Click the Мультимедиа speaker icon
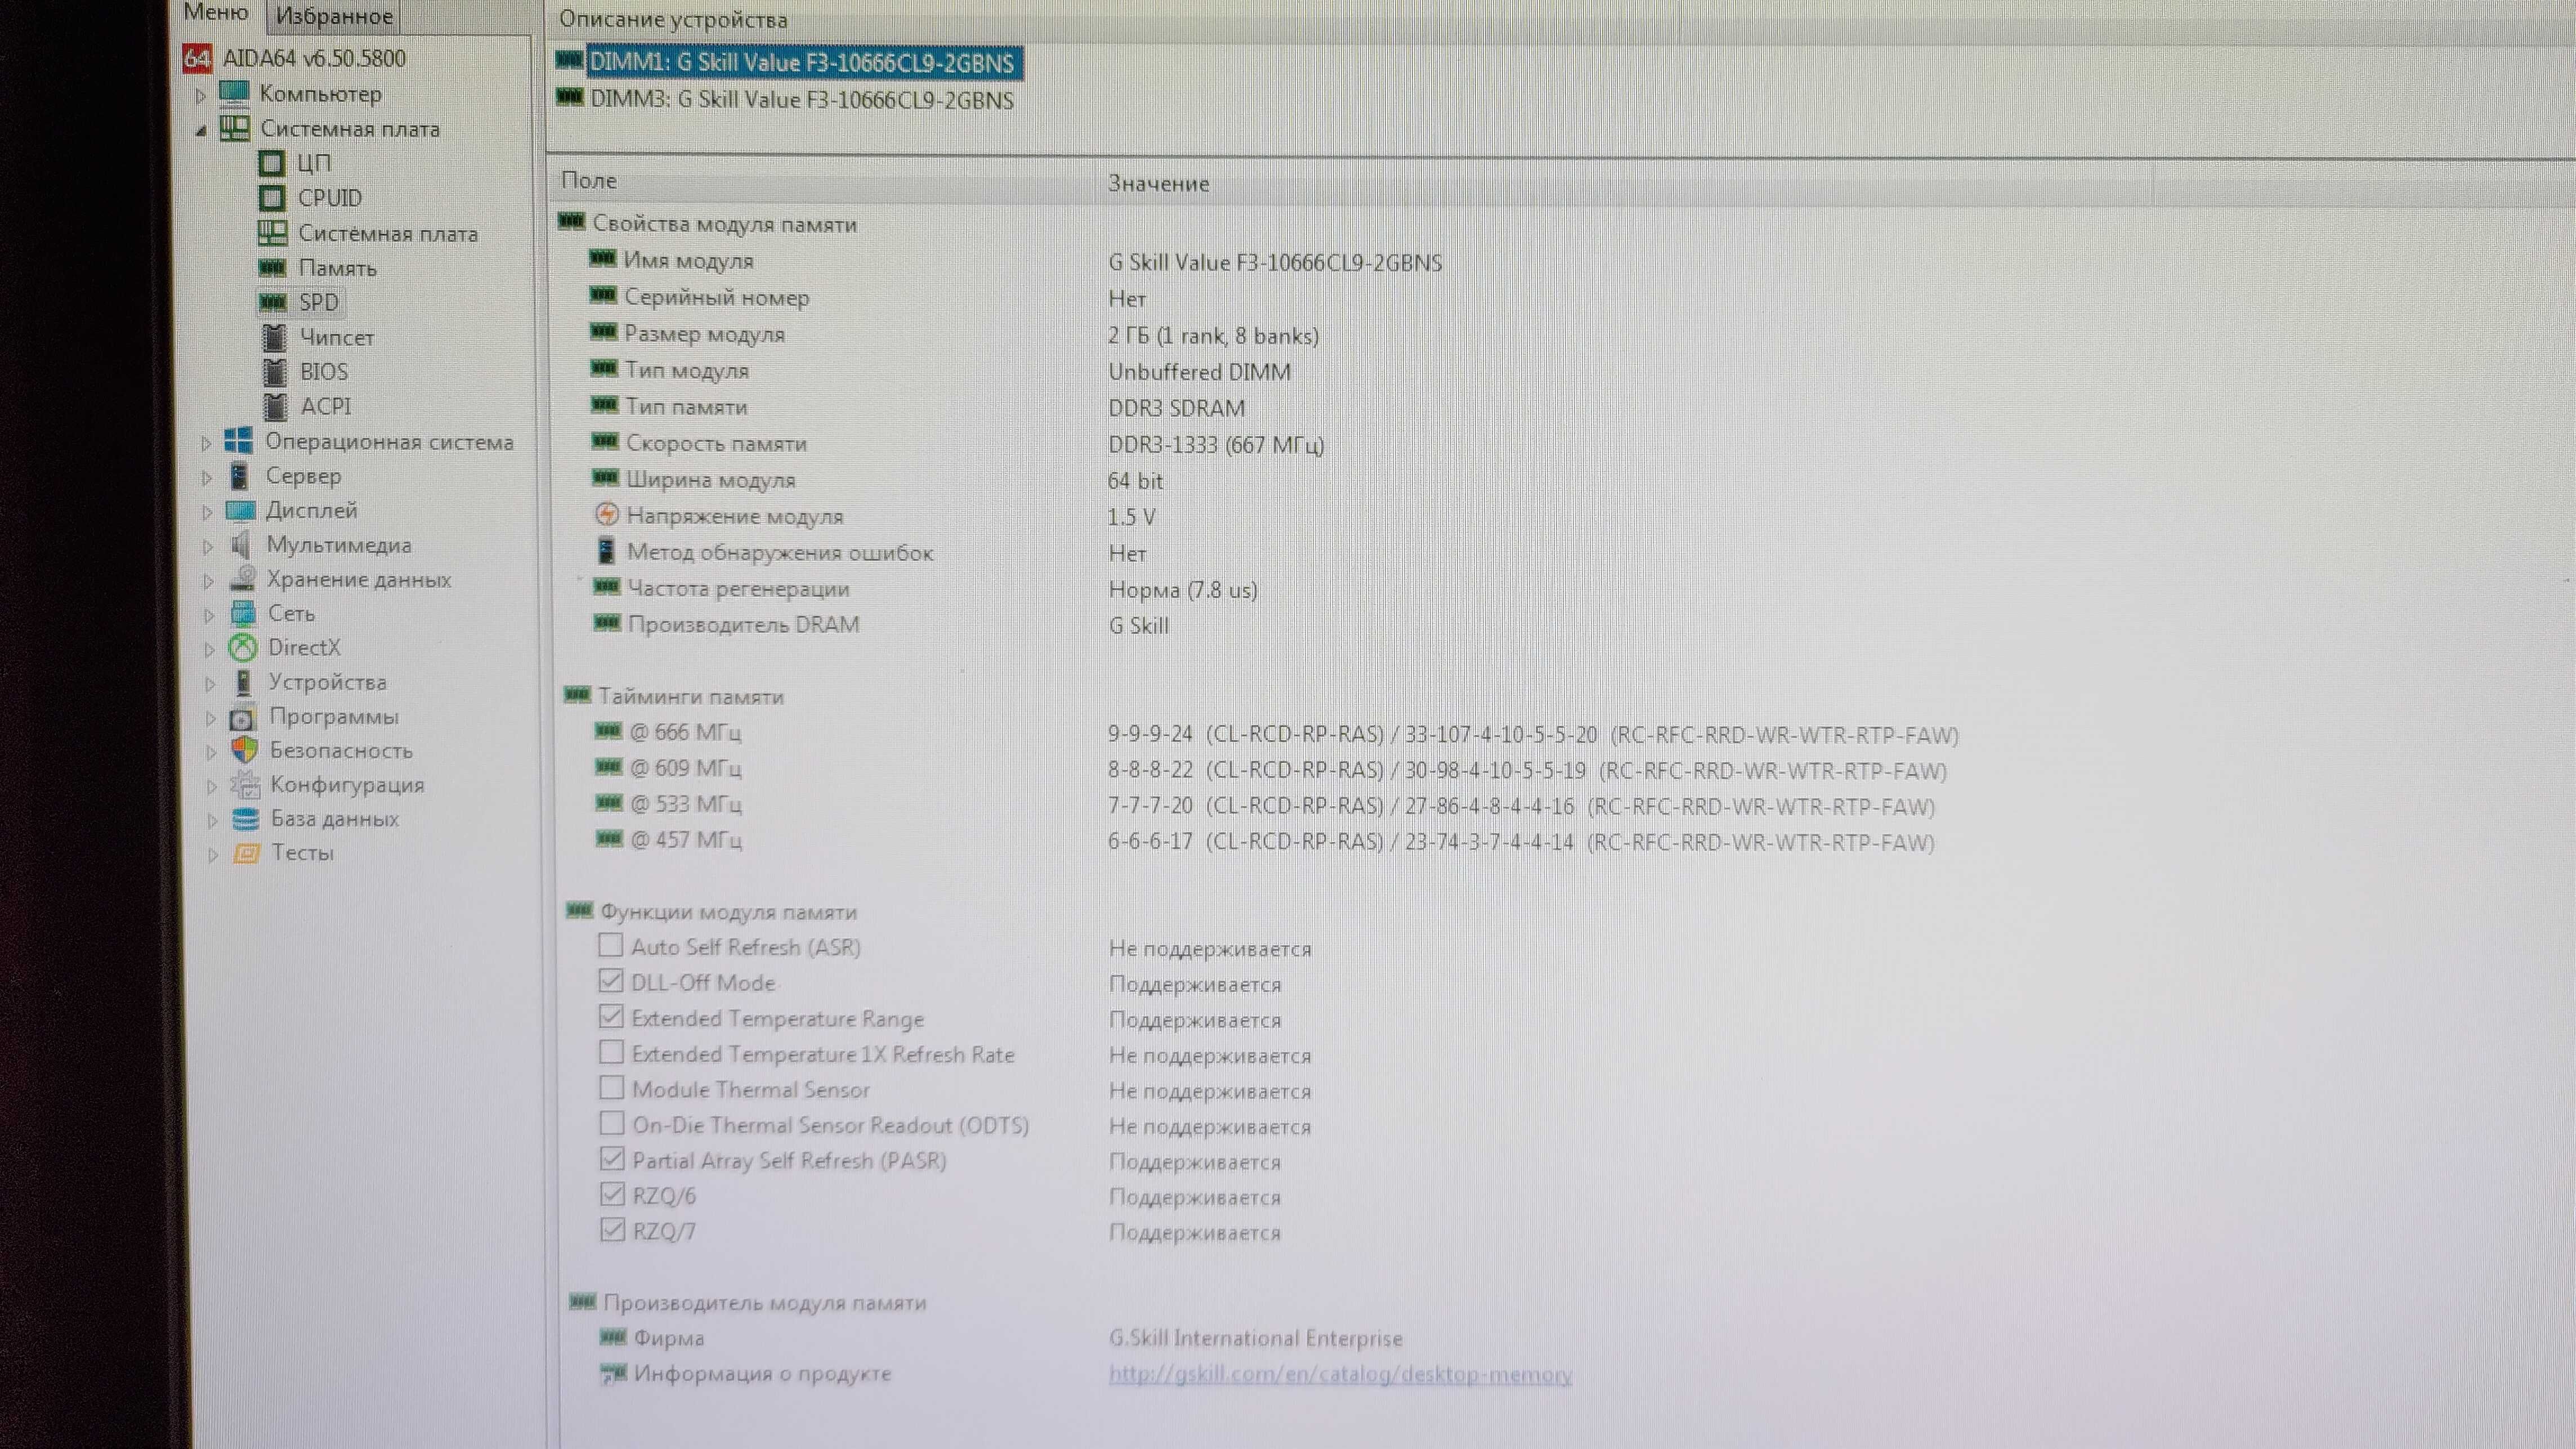This screenshot has height=1449, width=2576. [240, 545]
